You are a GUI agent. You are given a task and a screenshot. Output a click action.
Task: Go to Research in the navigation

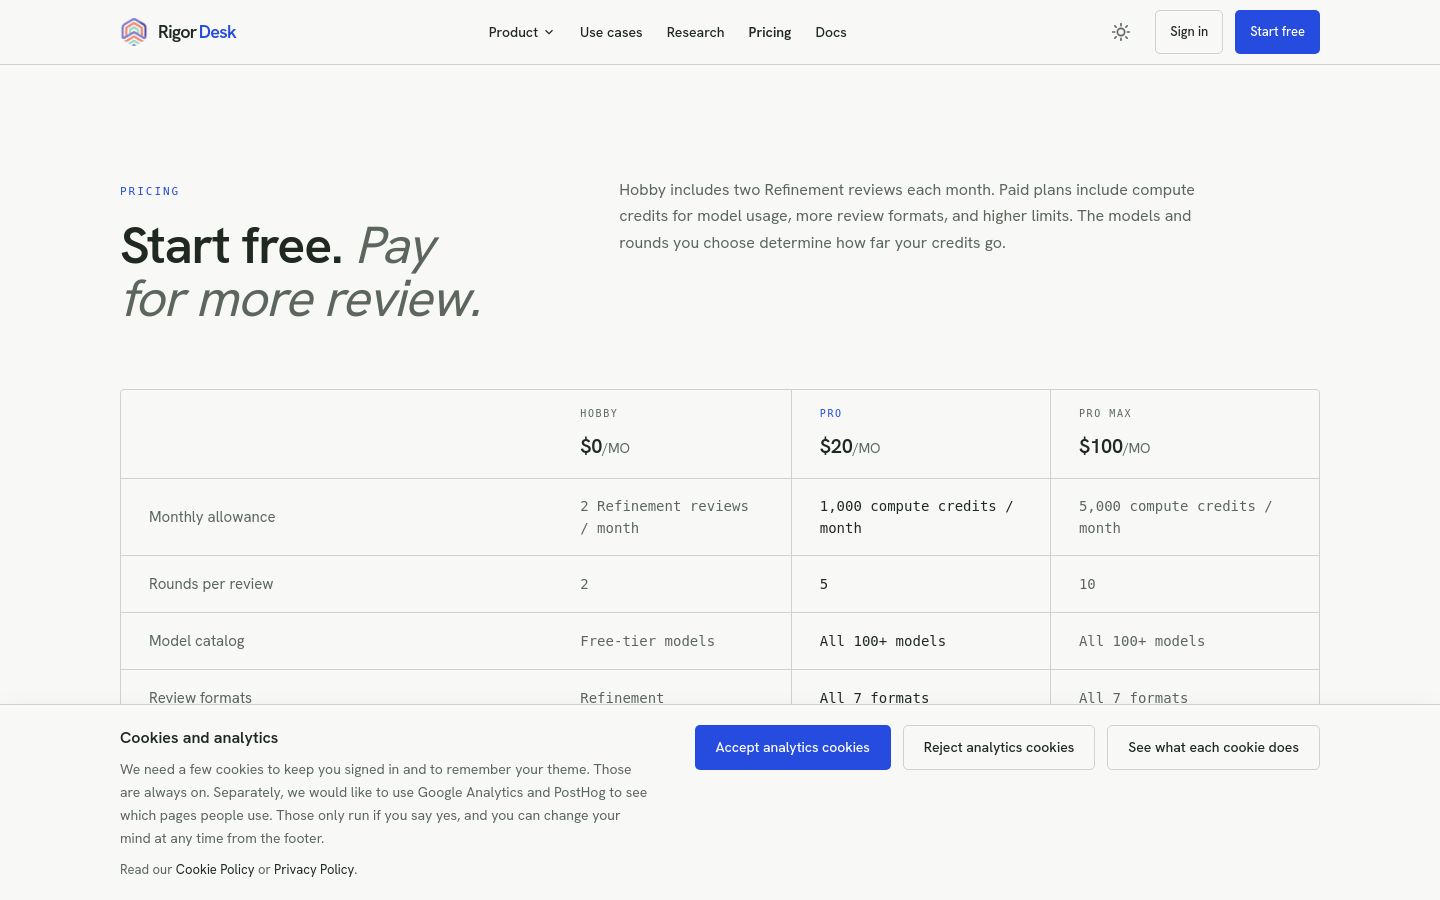tap(695, 32)
